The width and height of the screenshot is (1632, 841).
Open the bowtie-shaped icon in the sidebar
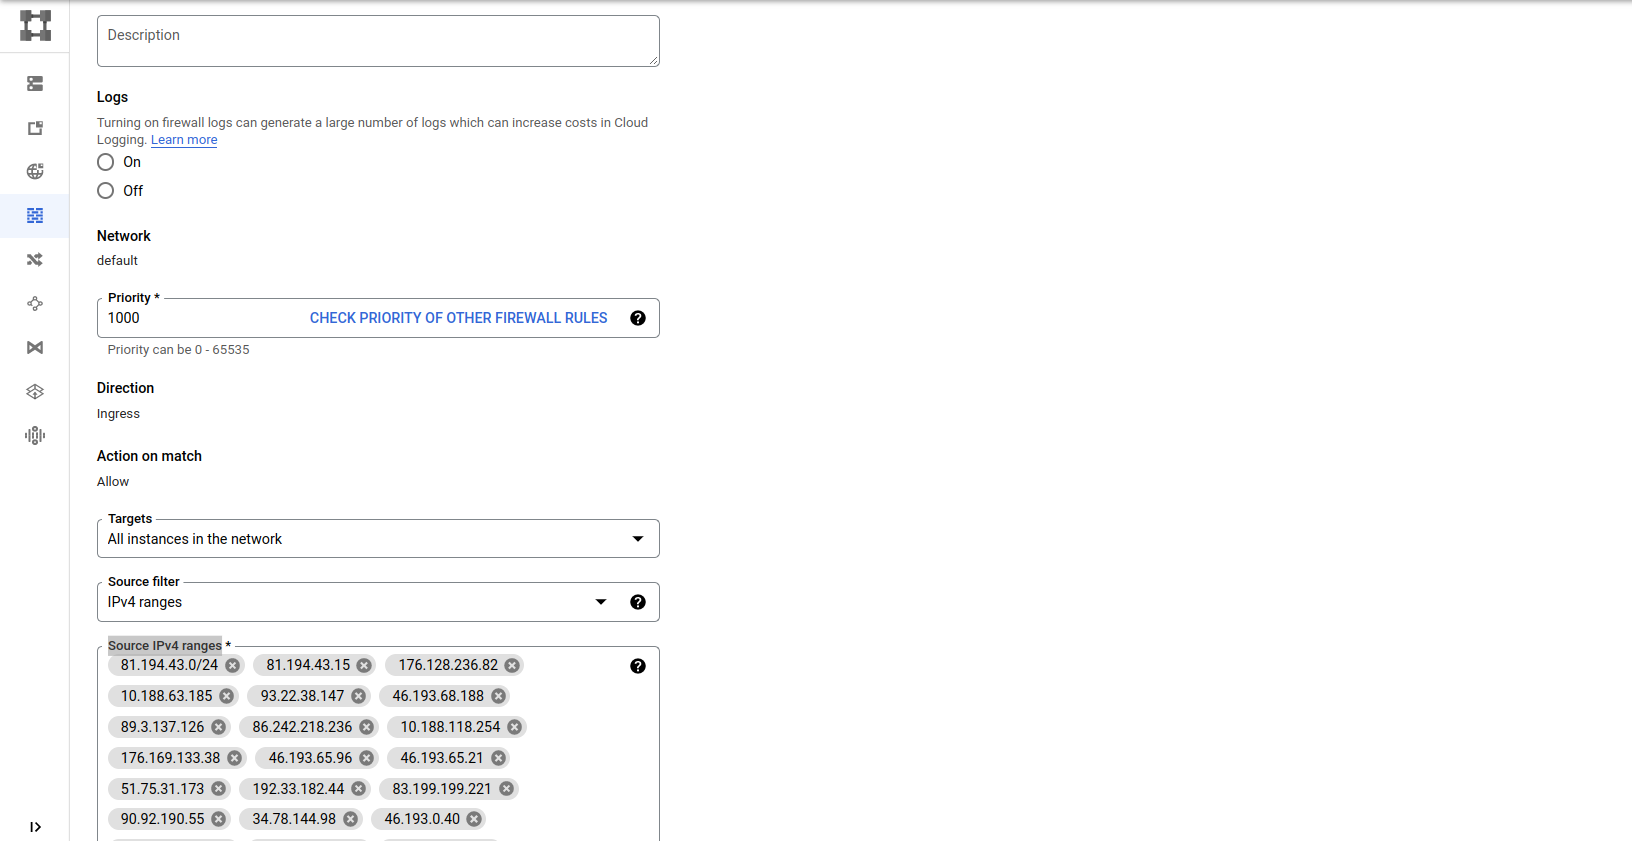(35, 348)
